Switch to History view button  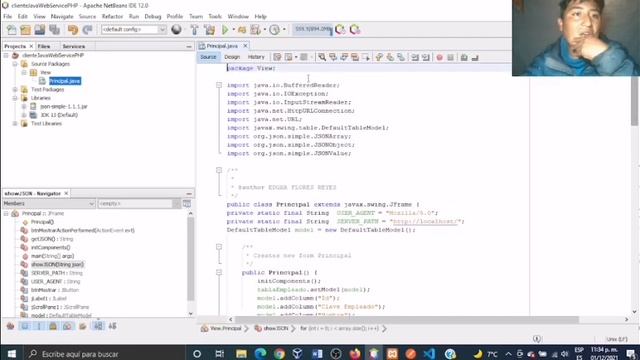pos(256,57)
